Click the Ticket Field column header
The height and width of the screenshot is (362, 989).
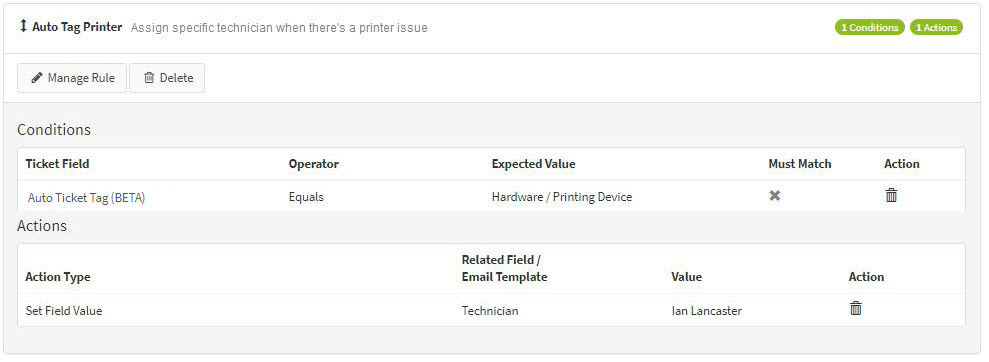(57, 163)
